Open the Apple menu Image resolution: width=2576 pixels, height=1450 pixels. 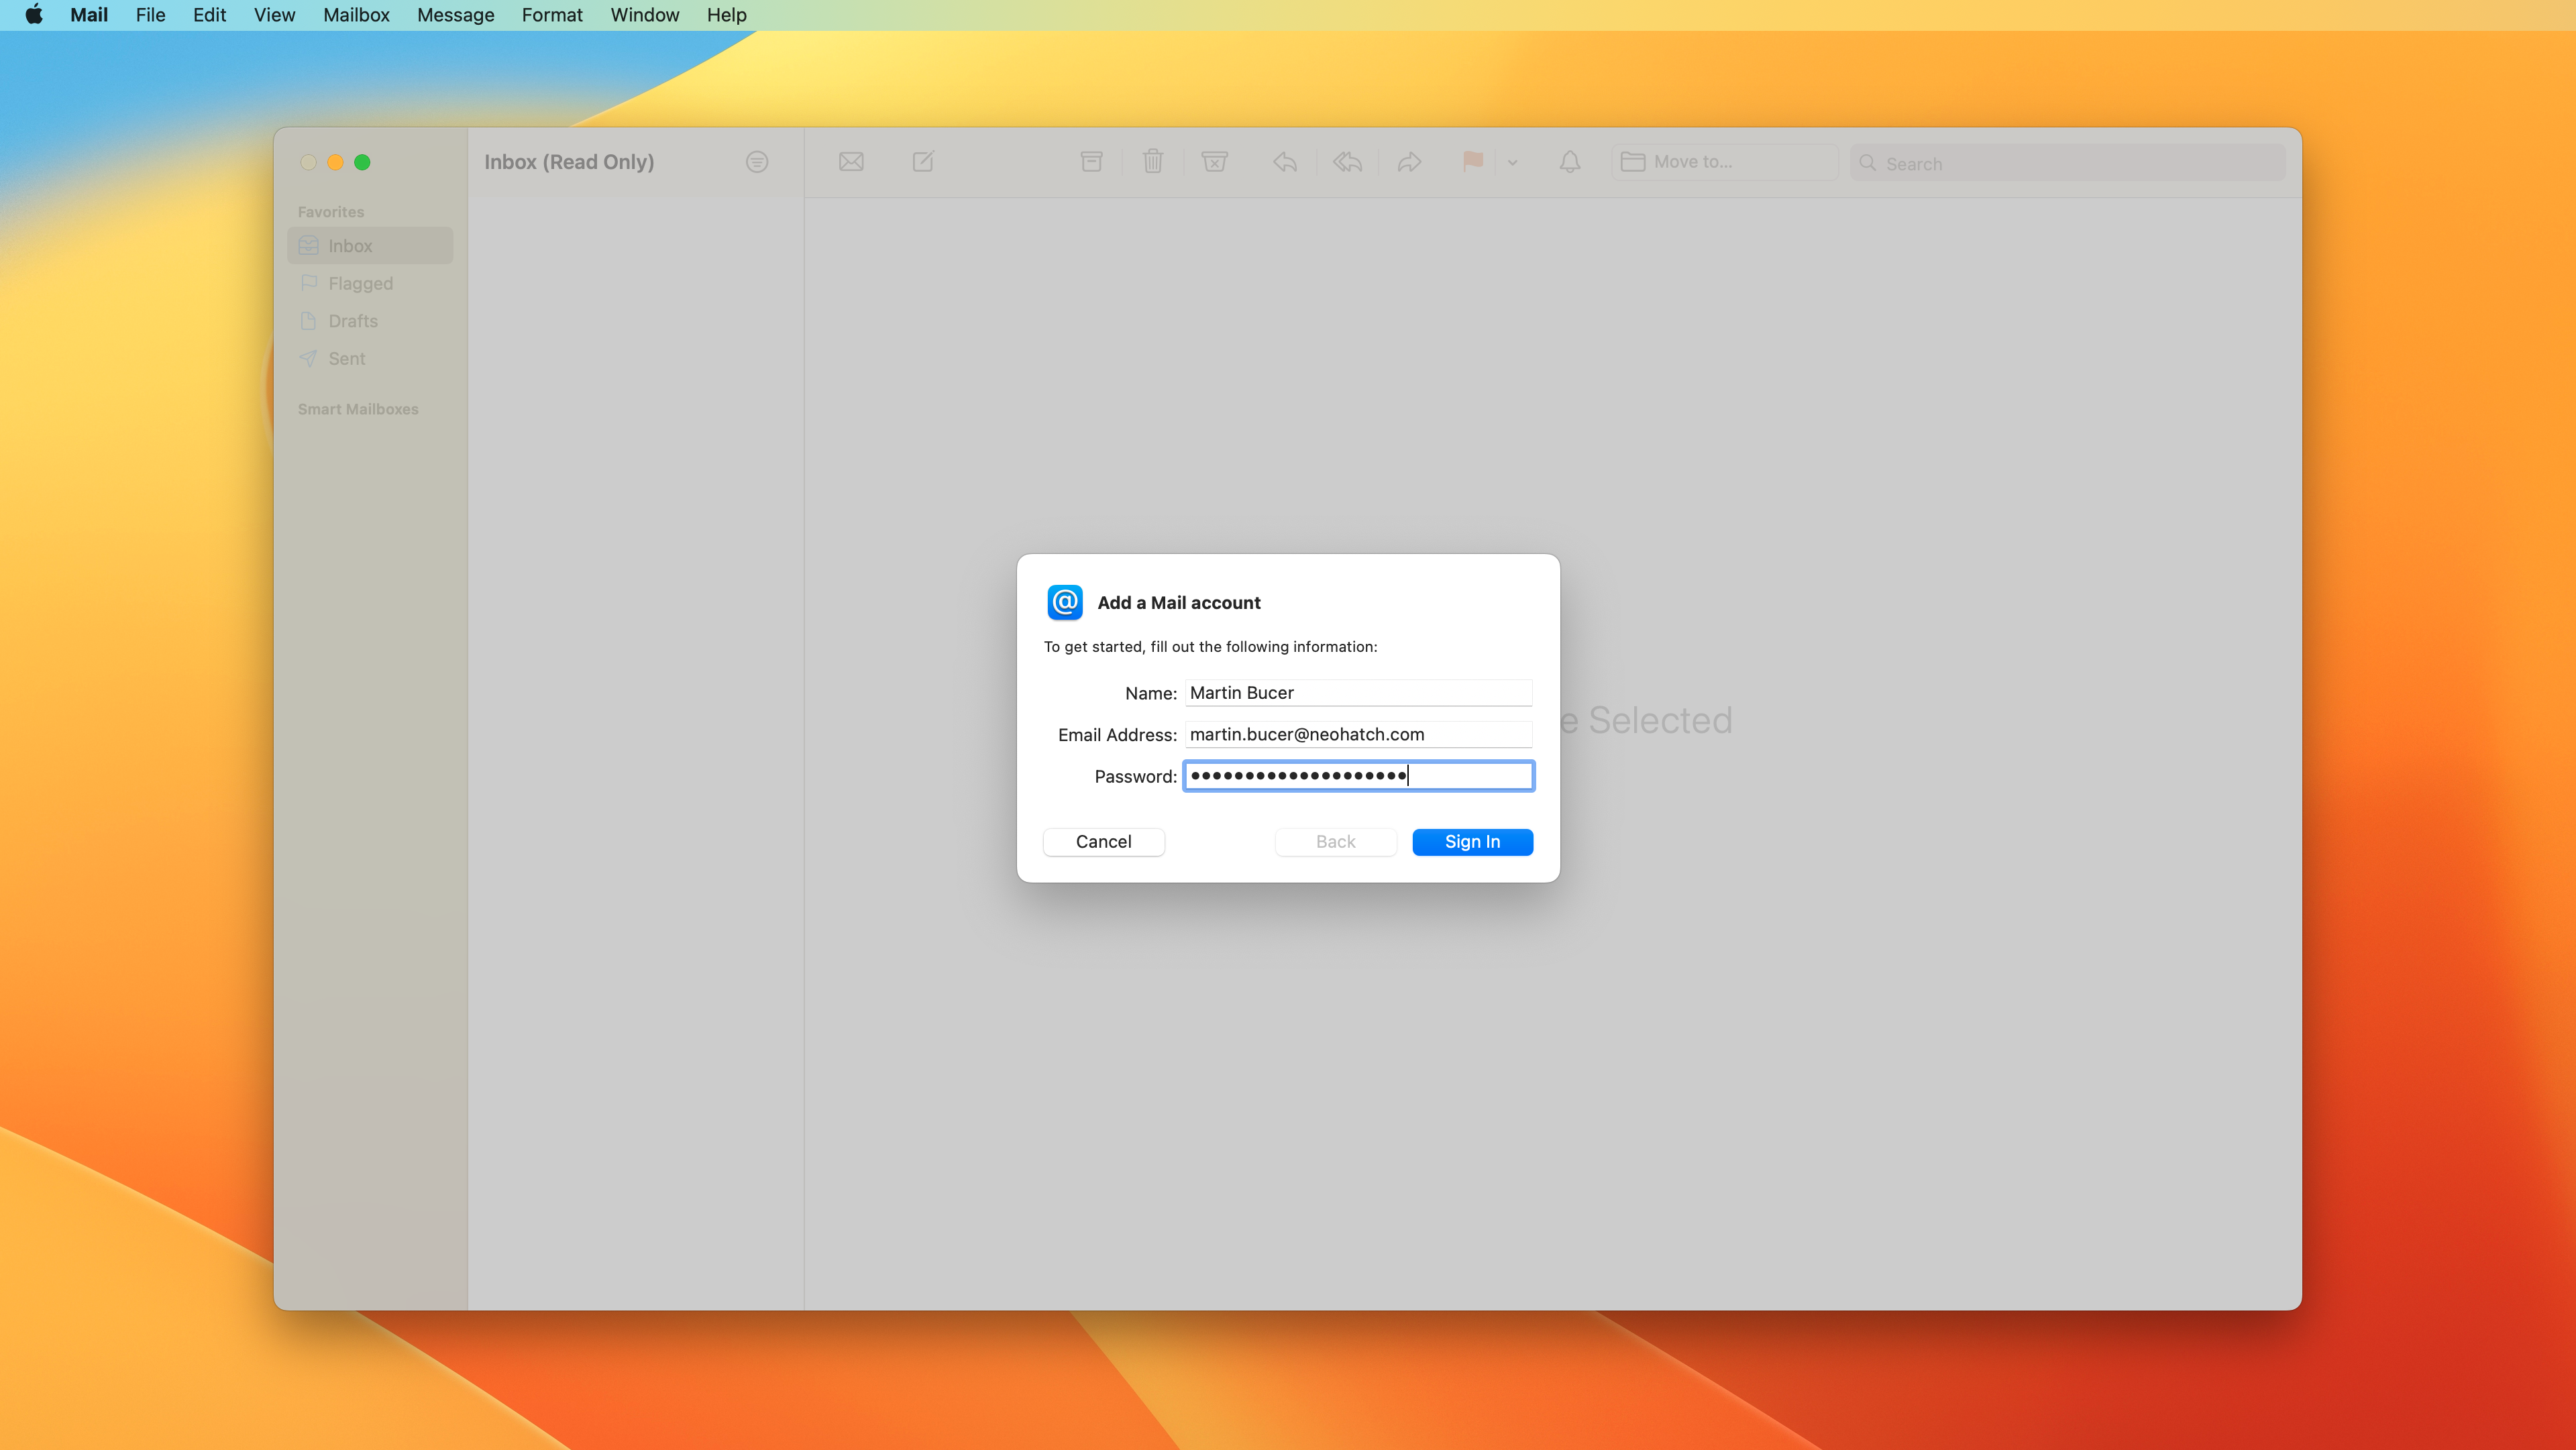[34, 15]
